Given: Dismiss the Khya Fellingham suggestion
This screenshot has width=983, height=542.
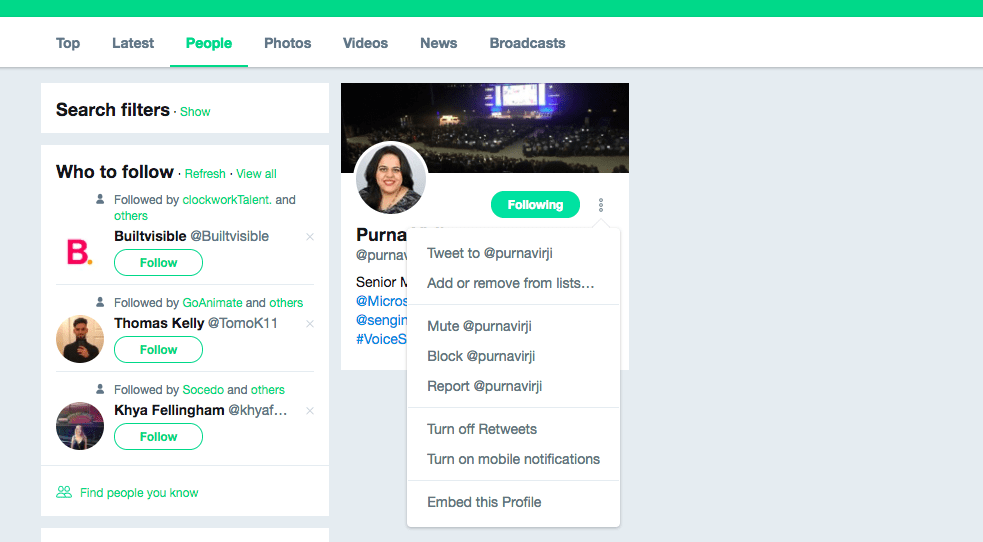Looking at the screenshot, I should coord(310,411).
